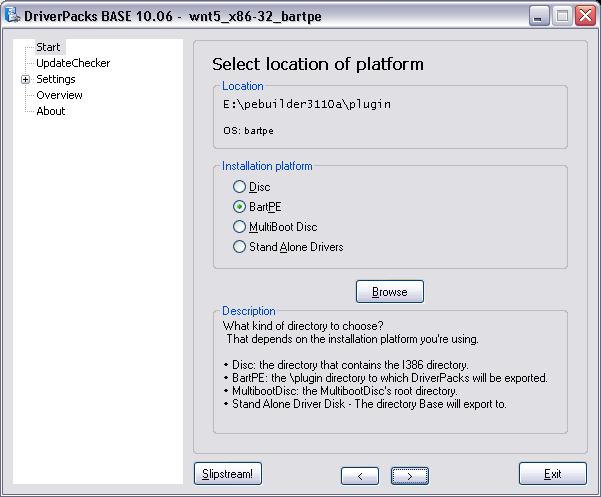Screen dimensions: 601x497
Task: Choose the MultiBoot Disc option
Action: click(x=240, y=227)
